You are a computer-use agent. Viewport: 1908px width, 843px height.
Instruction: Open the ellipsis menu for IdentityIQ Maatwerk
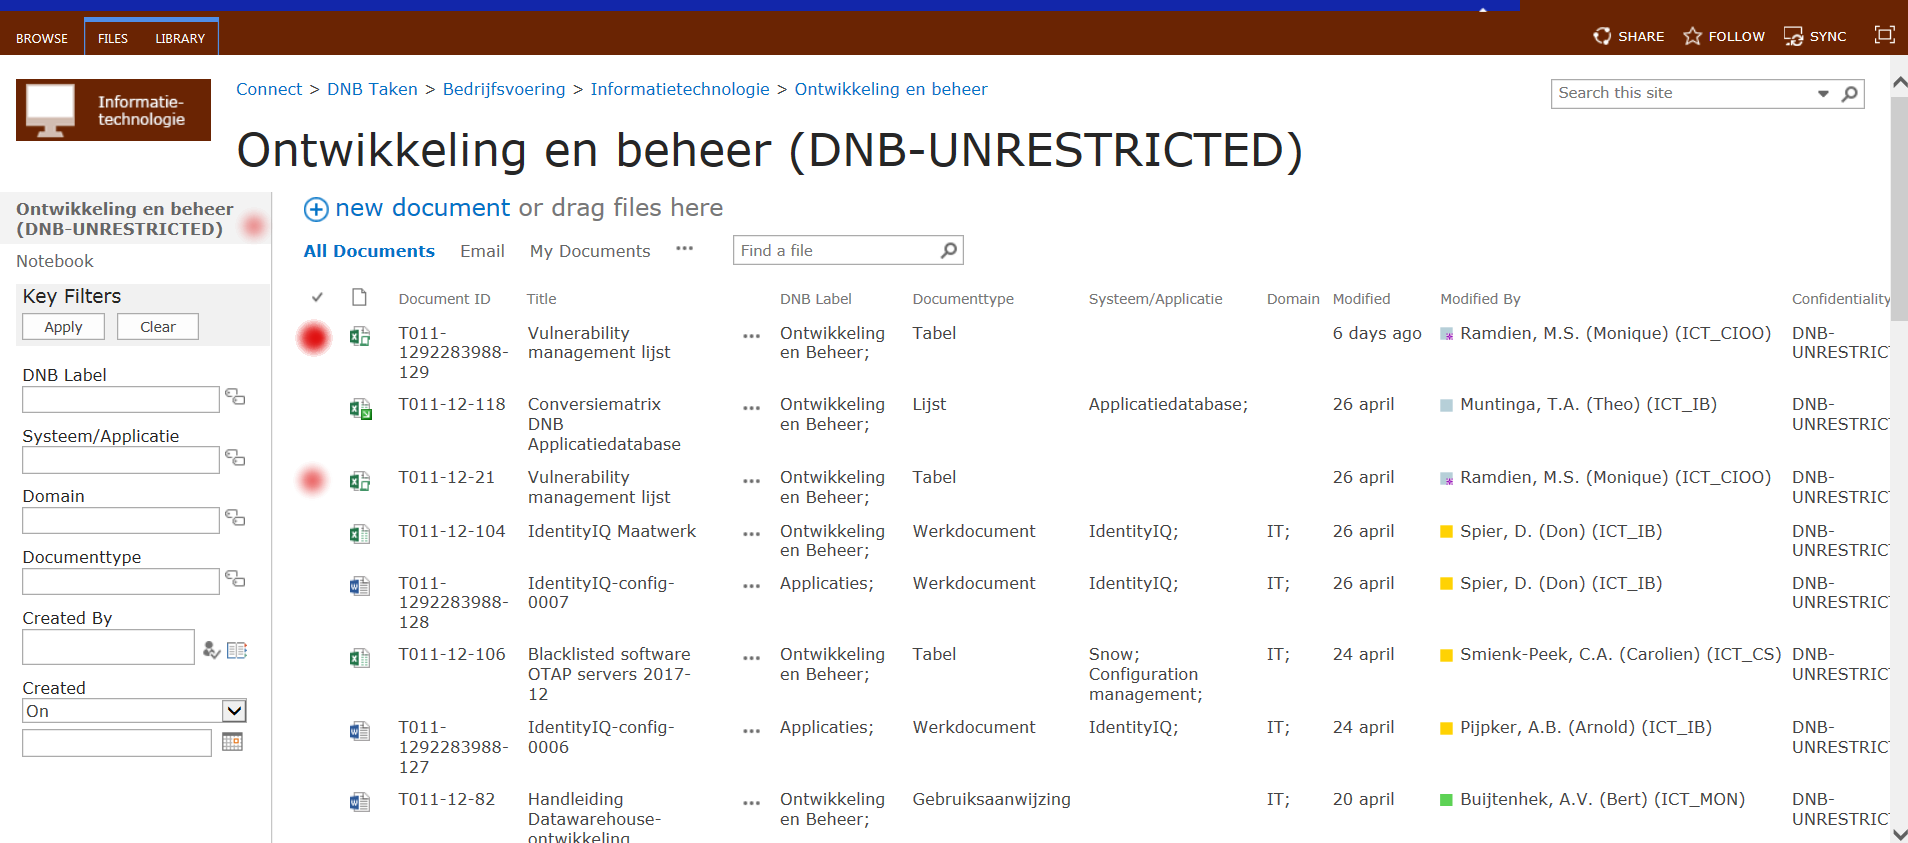(751, 534)
